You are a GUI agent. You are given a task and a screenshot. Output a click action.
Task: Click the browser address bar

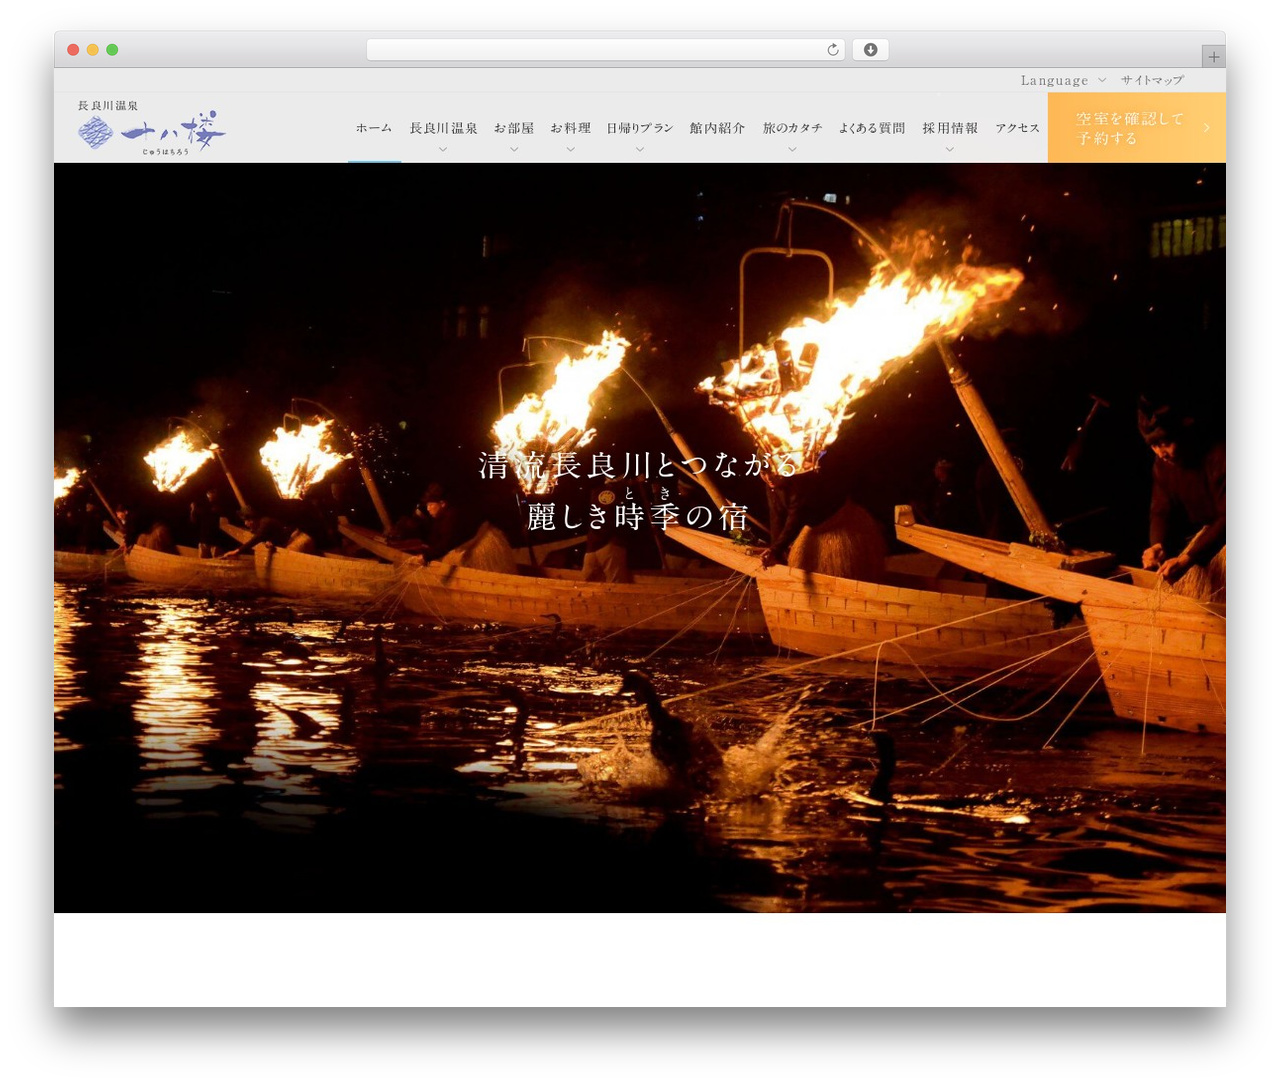(605, 50)
